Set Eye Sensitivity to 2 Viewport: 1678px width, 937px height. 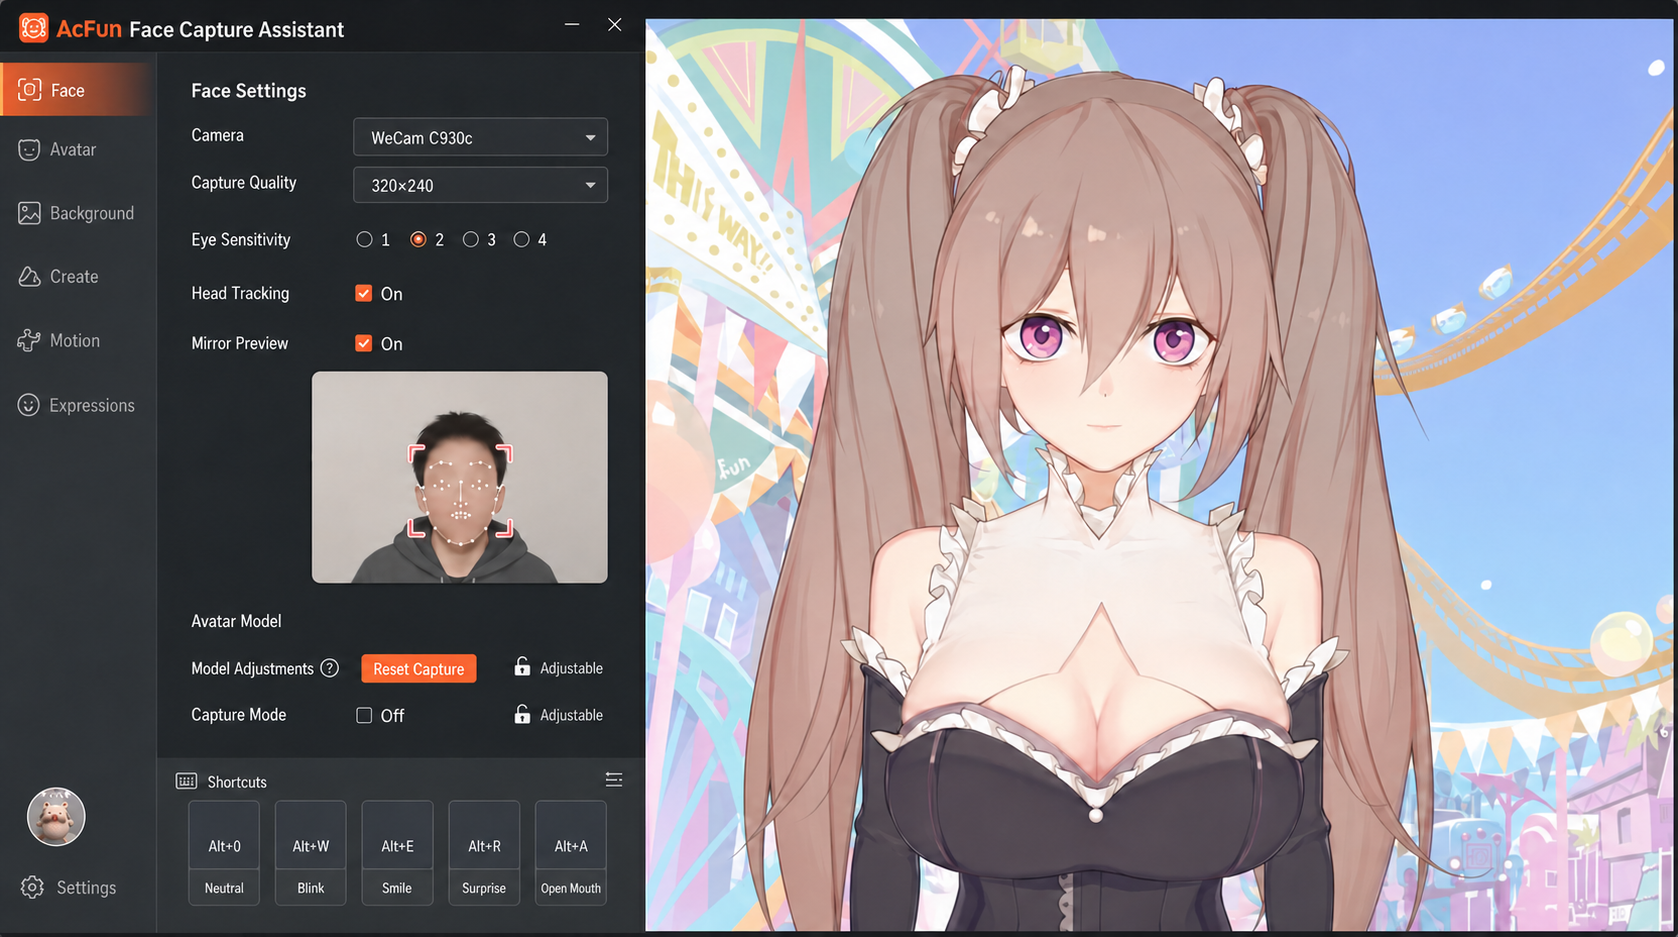(x=419, y=240)
